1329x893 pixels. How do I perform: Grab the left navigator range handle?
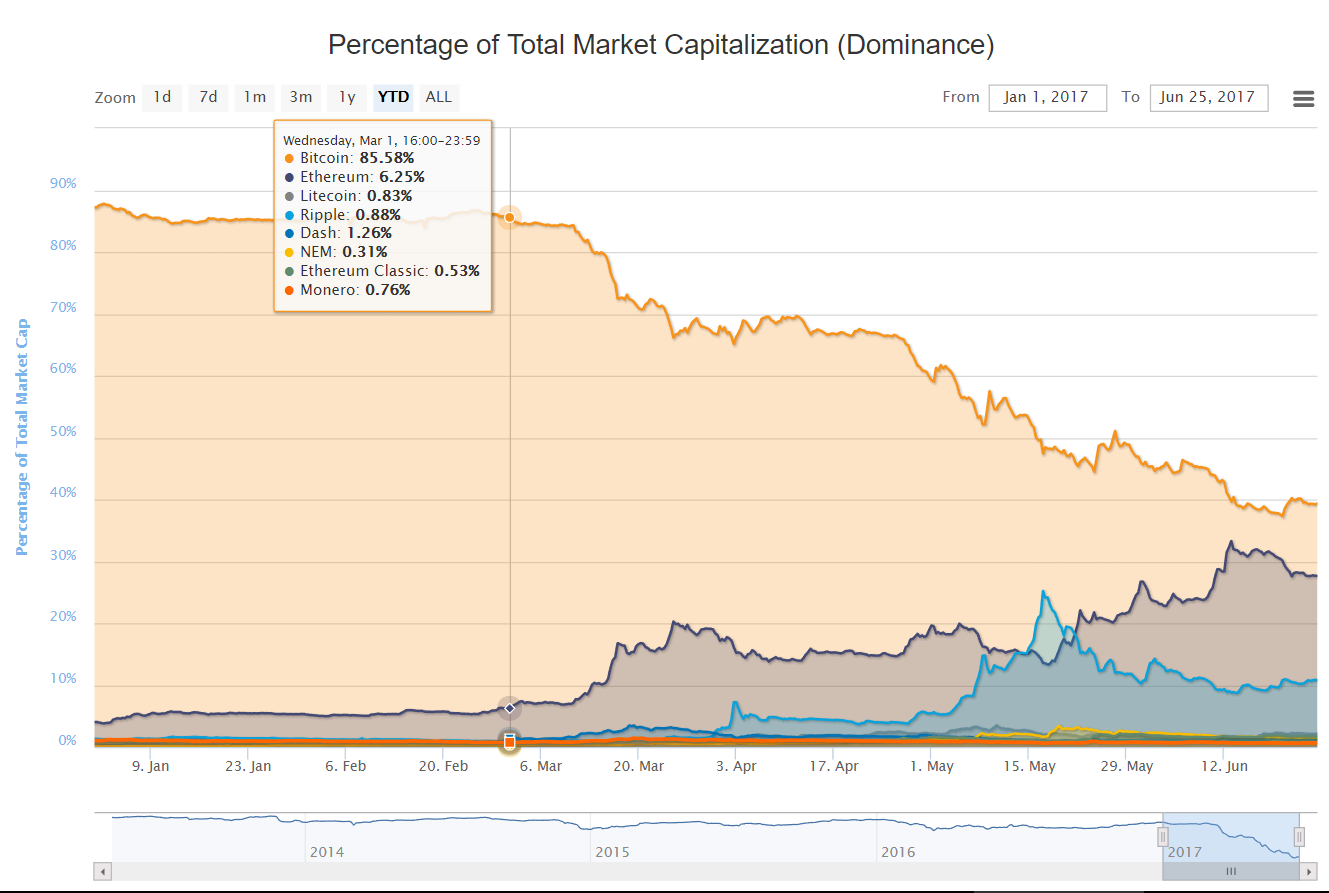[1163, 836]
